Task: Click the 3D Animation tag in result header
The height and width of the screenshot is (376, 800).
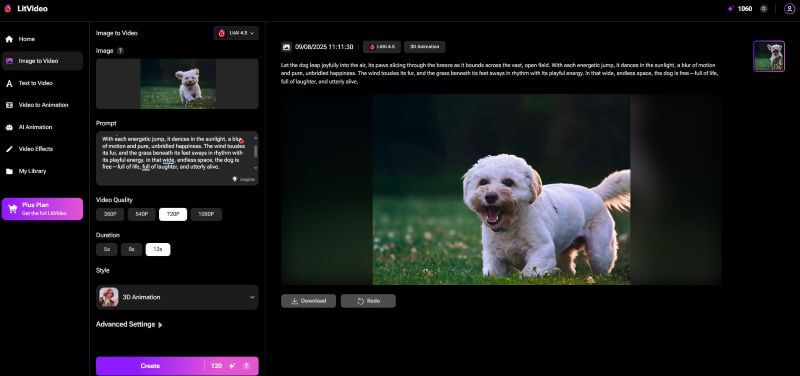Action: pos(424,47)
